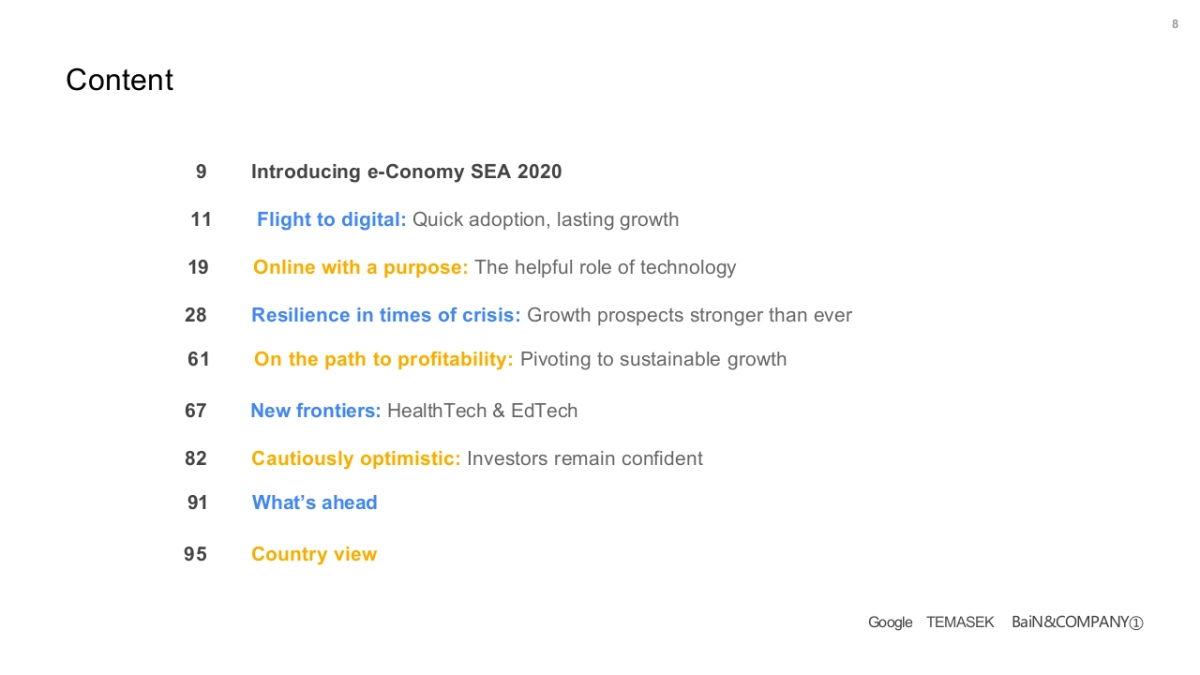
Task: Go to Cautiously optimistic section
Action: [476, 459]
